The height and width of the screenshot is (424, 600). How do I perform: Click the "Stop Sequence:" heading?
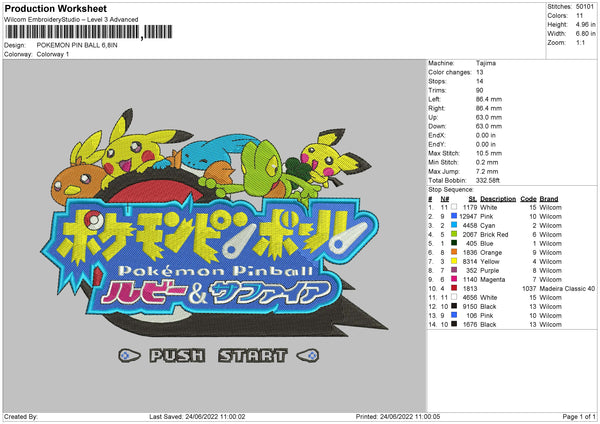[451, 190]
